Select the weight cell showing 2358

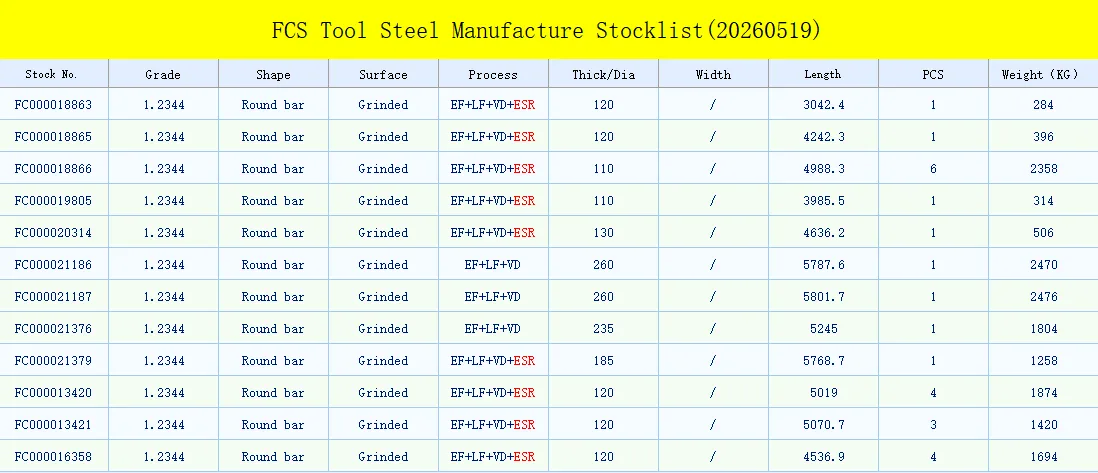tap(1043, 168)
